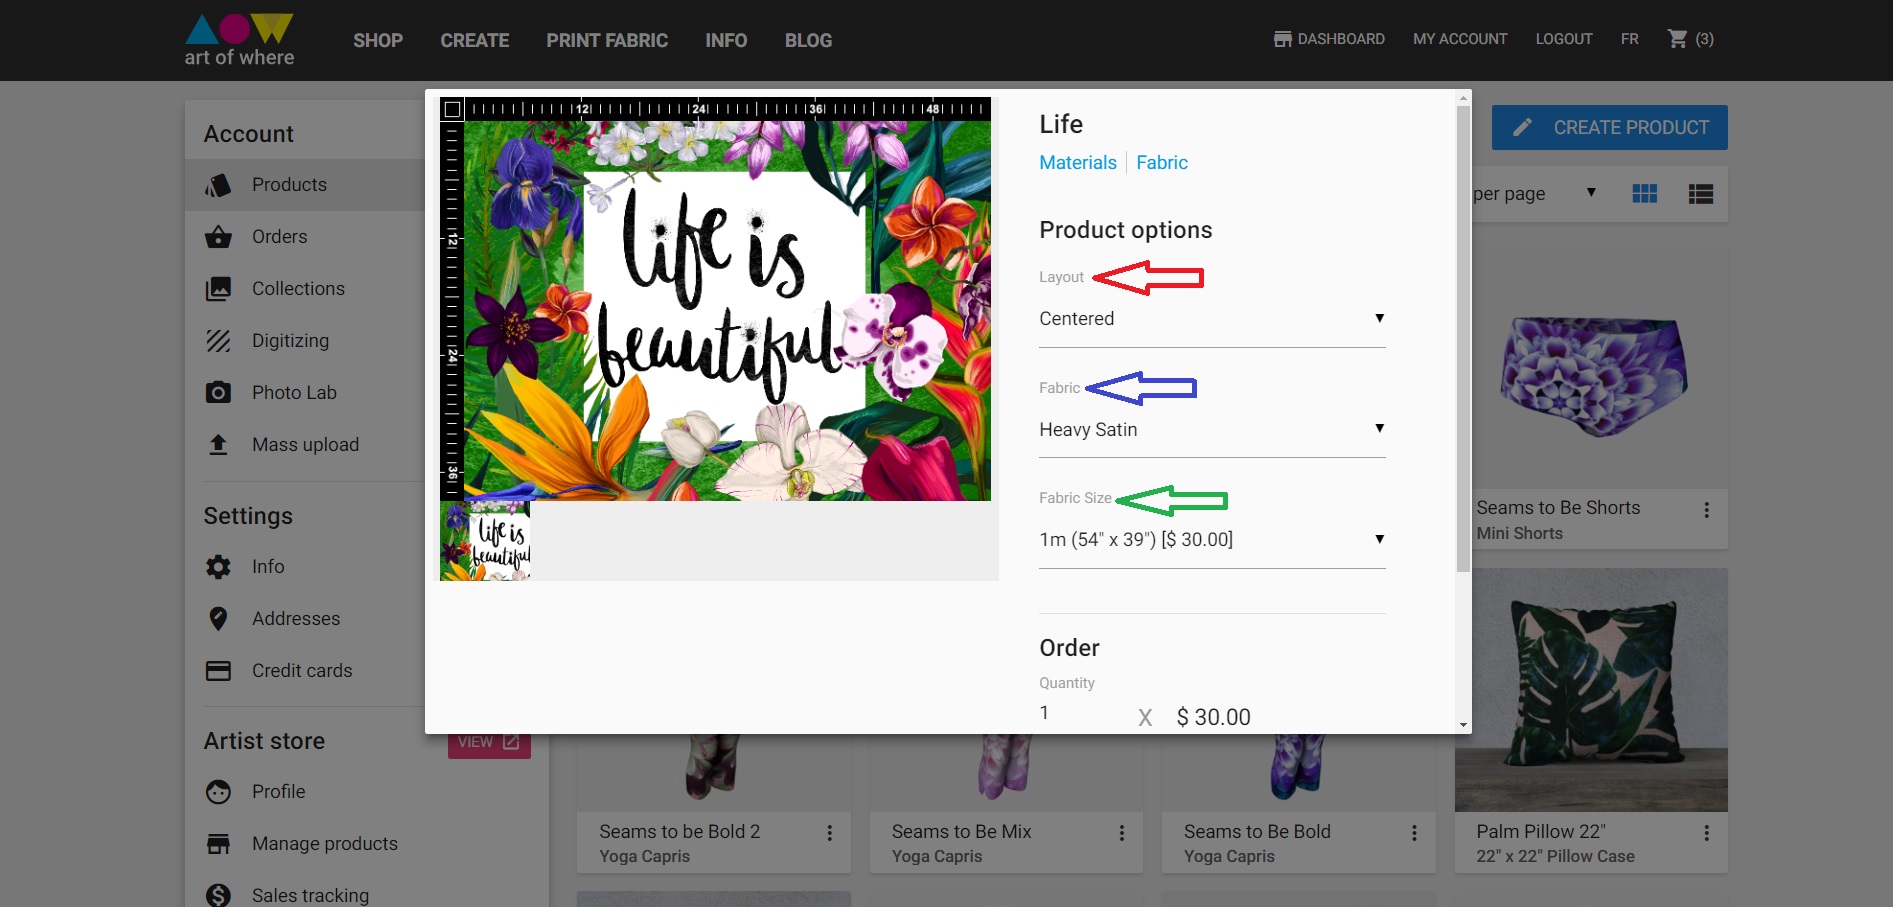The height and width of the screenshot is (907, 1893).
Task: Click the Art of Where logo
Action: 239,40
